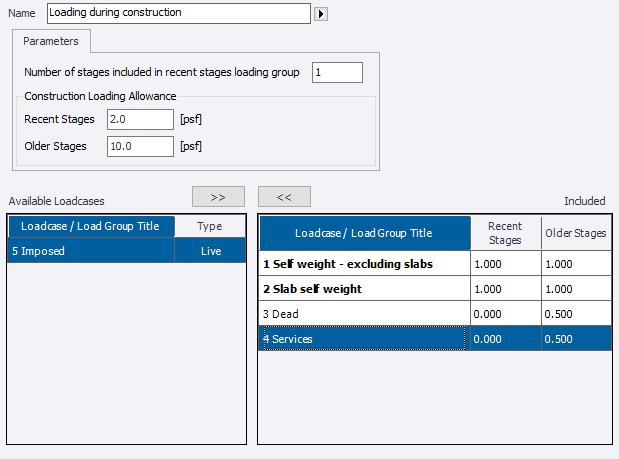This screenshot has width=619, height=459.
Task: Click the Recent Stages factor for Dead
Action: tap(505, 314)
